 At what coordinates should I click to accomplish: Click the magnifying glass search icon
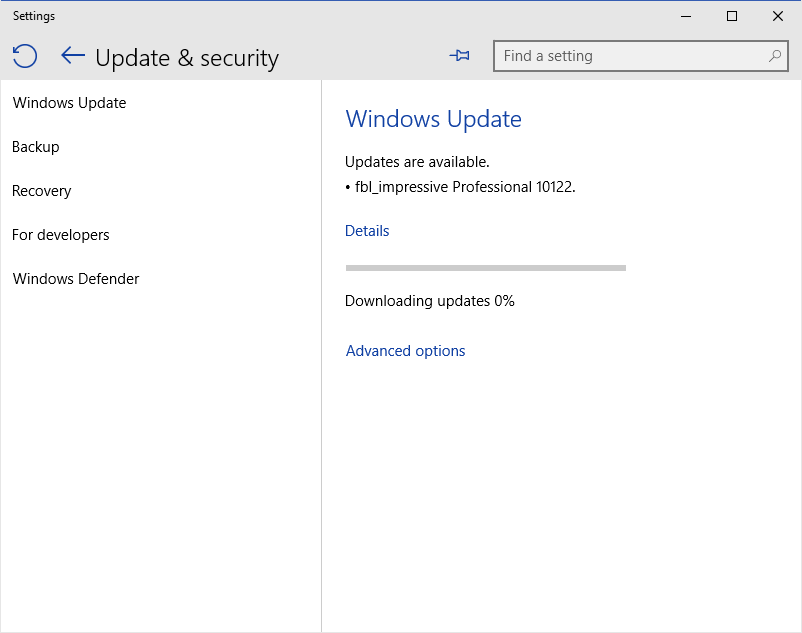(775, 56)
